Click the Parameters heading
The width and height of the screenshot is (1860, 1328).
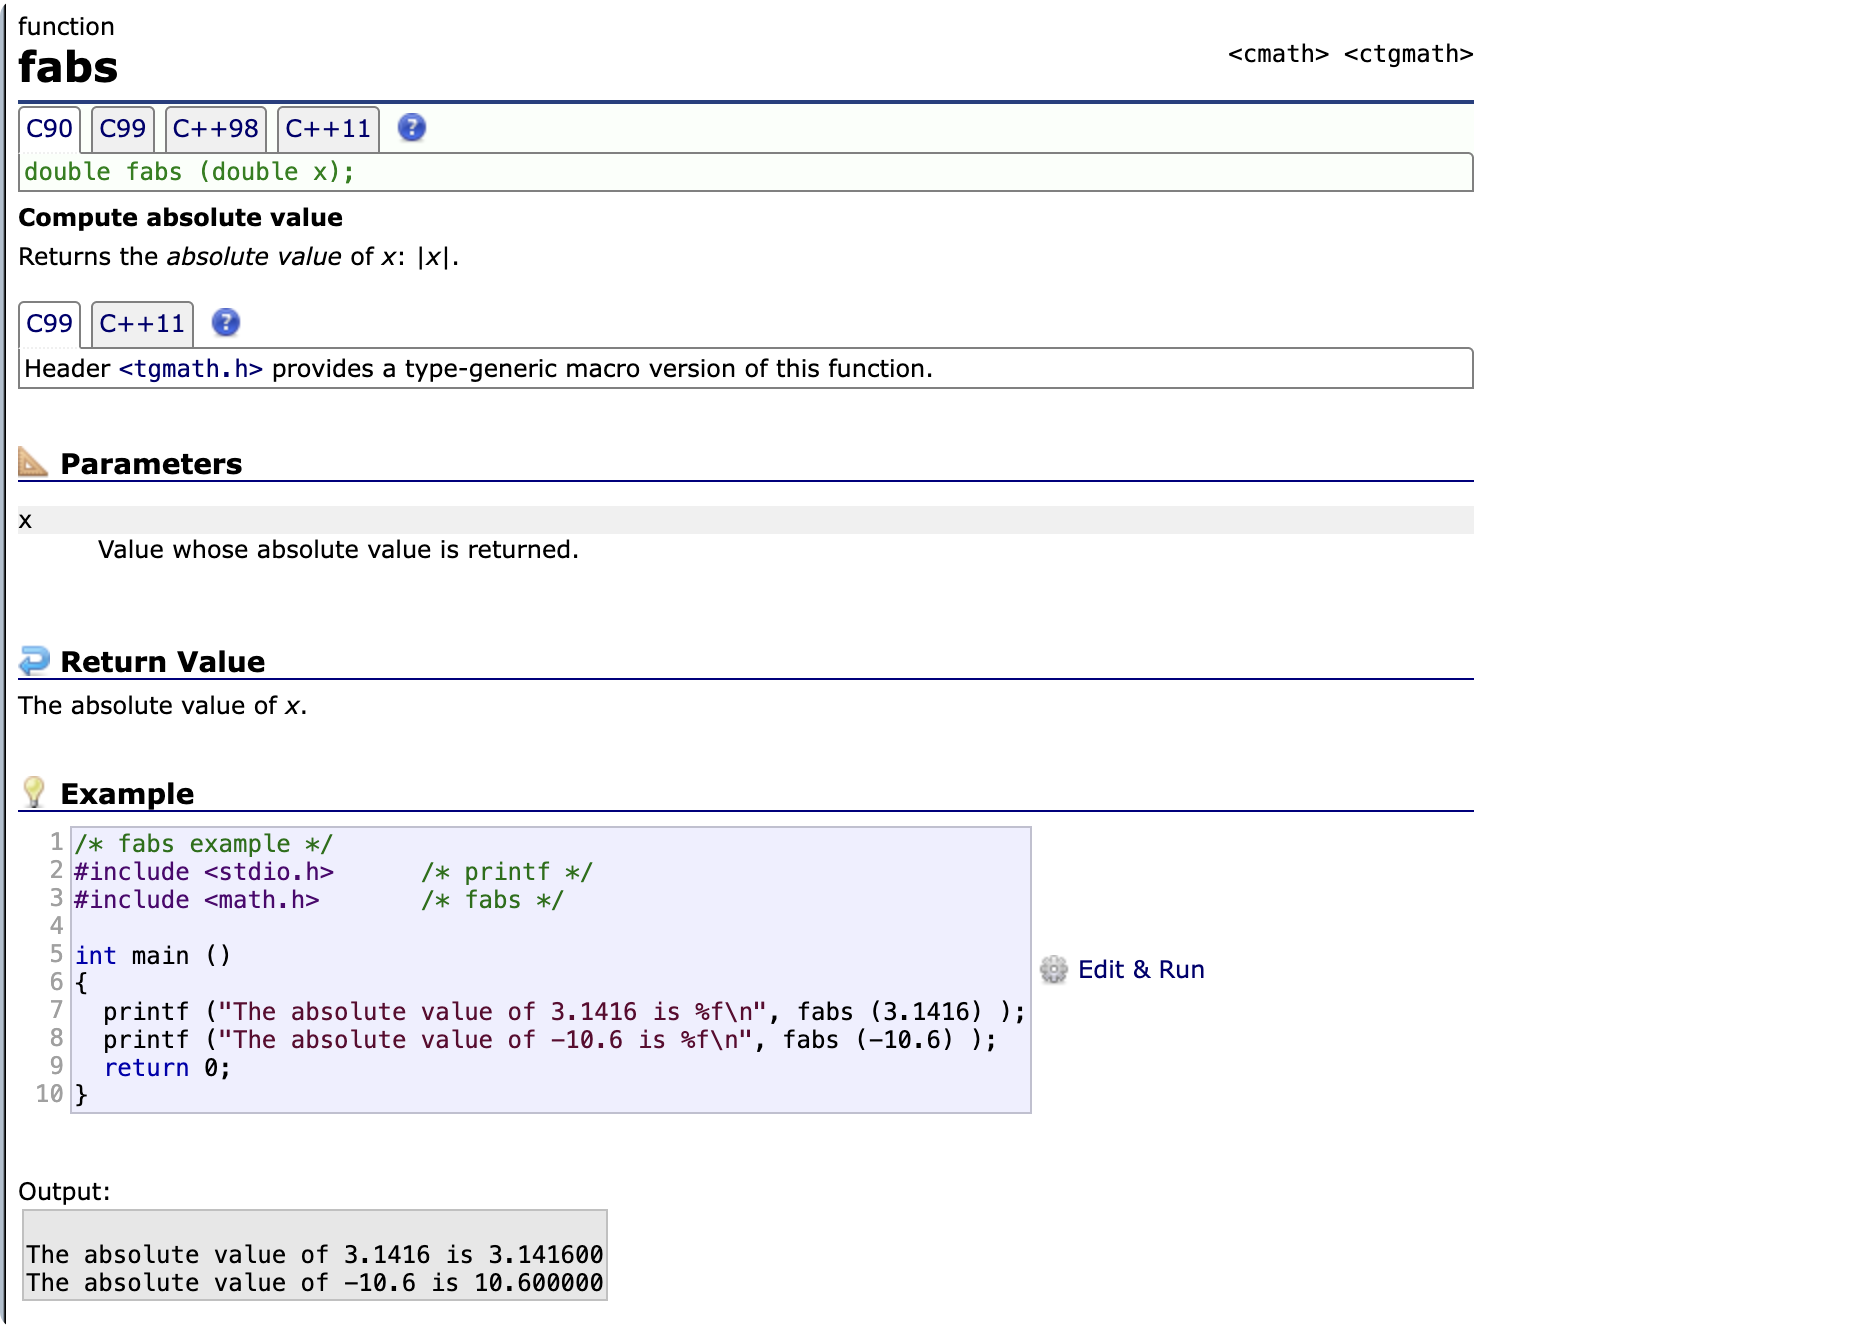[152, 463]
